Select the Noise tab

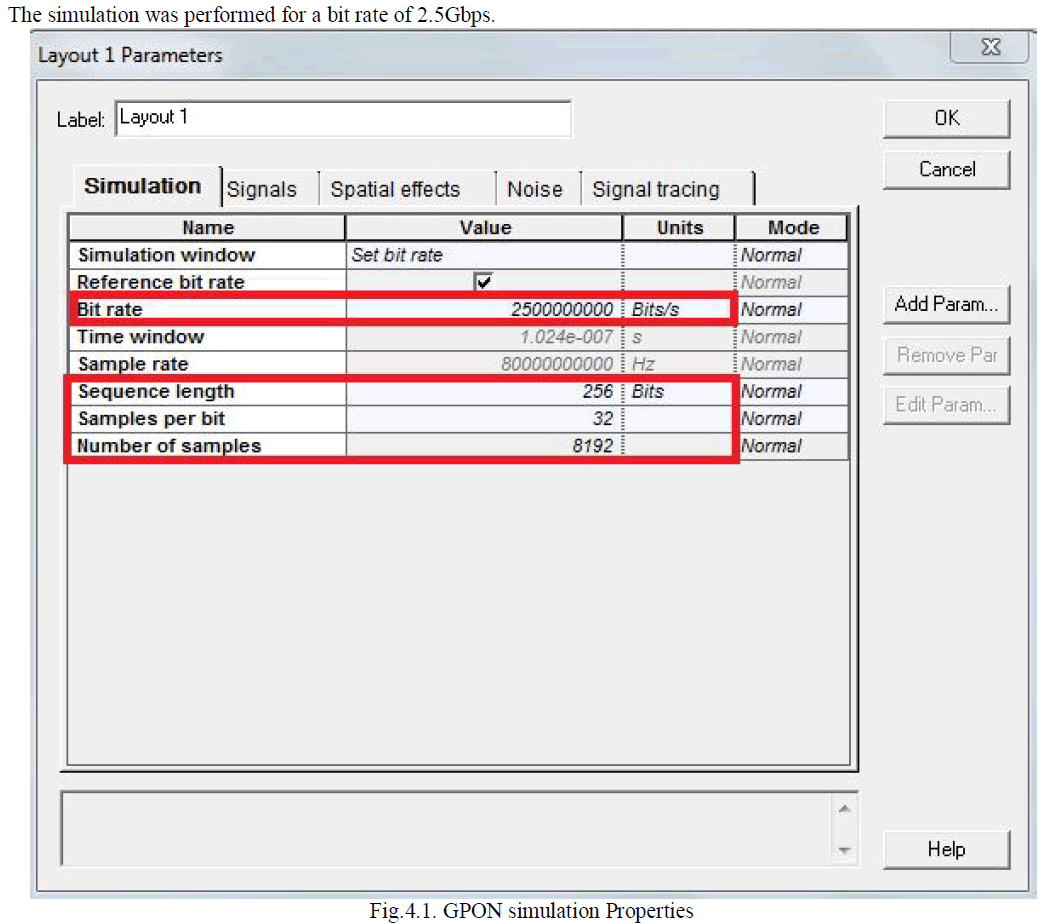[x=534, y=189]
